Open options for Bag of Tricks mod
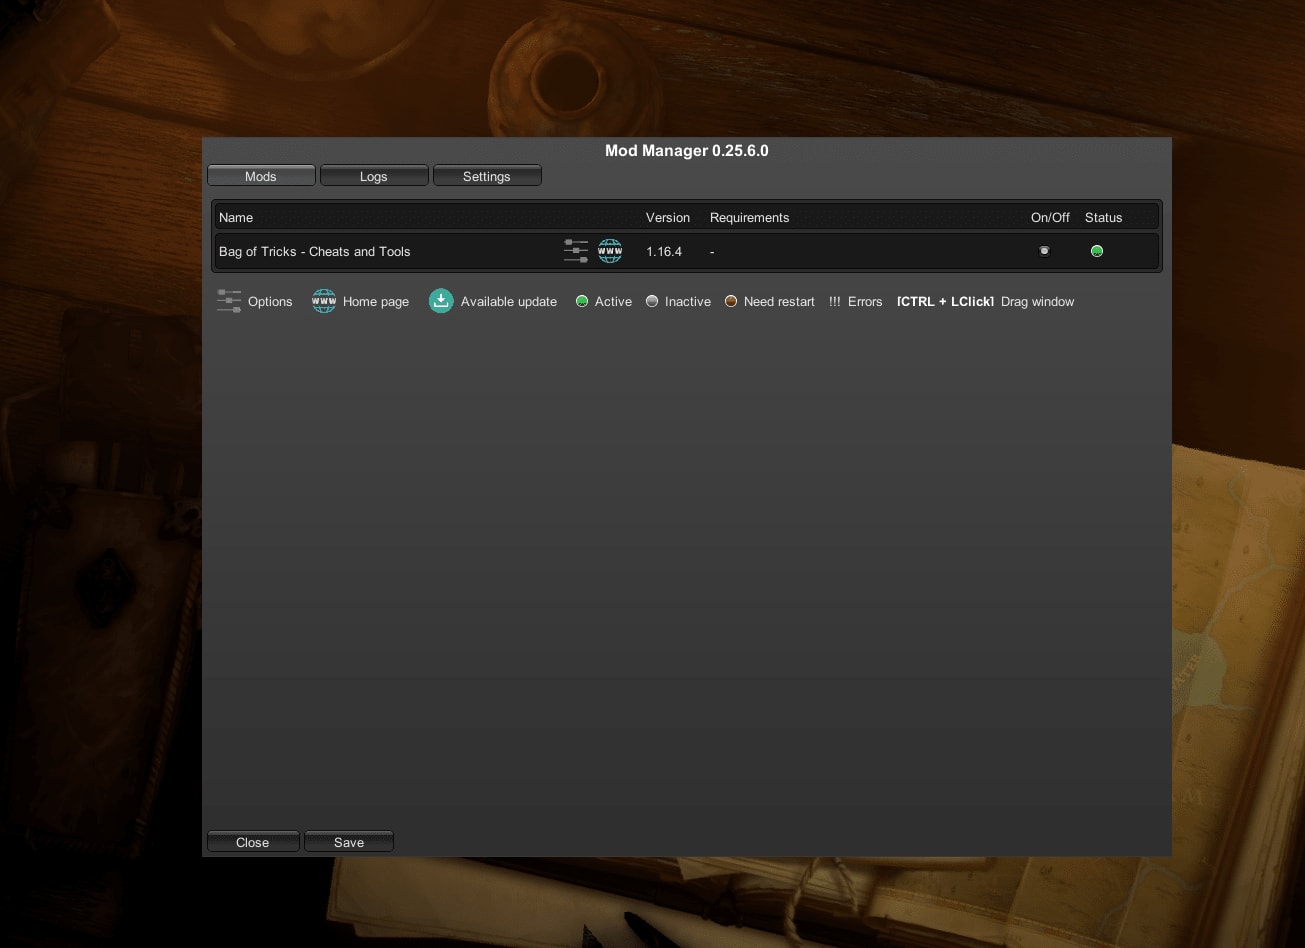This screenshot has width=1305, height=948. tap(576, 251)
